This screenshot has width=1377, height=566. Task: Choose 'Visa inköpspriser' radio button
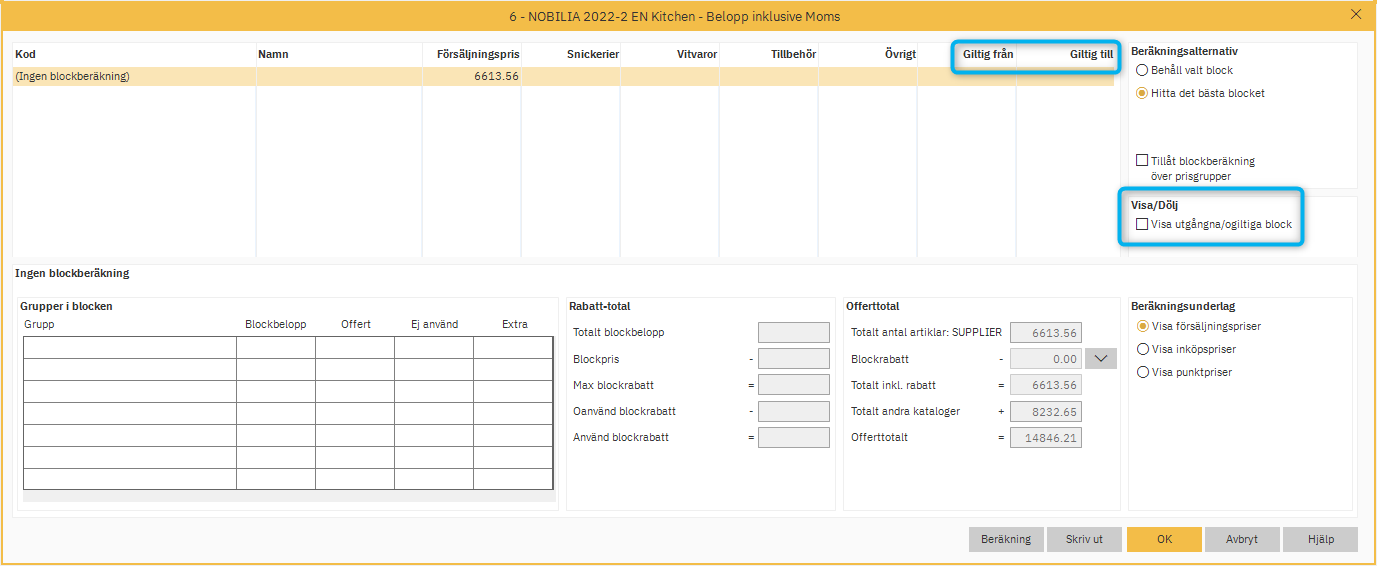(x=1142, y=349)
